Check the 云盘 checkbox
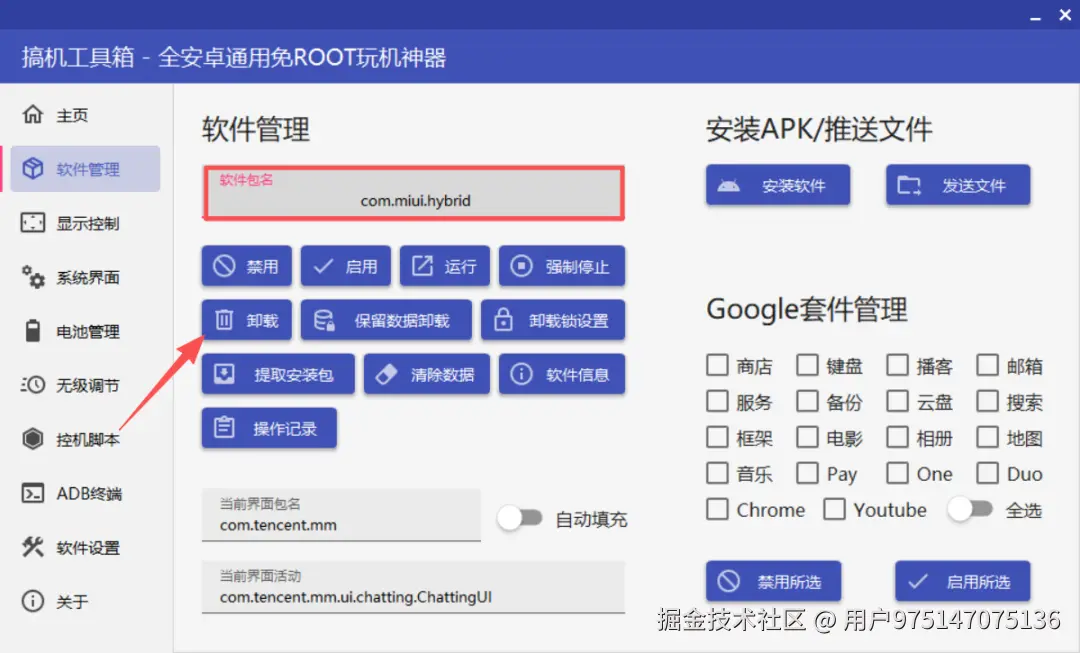 point(897,401)
